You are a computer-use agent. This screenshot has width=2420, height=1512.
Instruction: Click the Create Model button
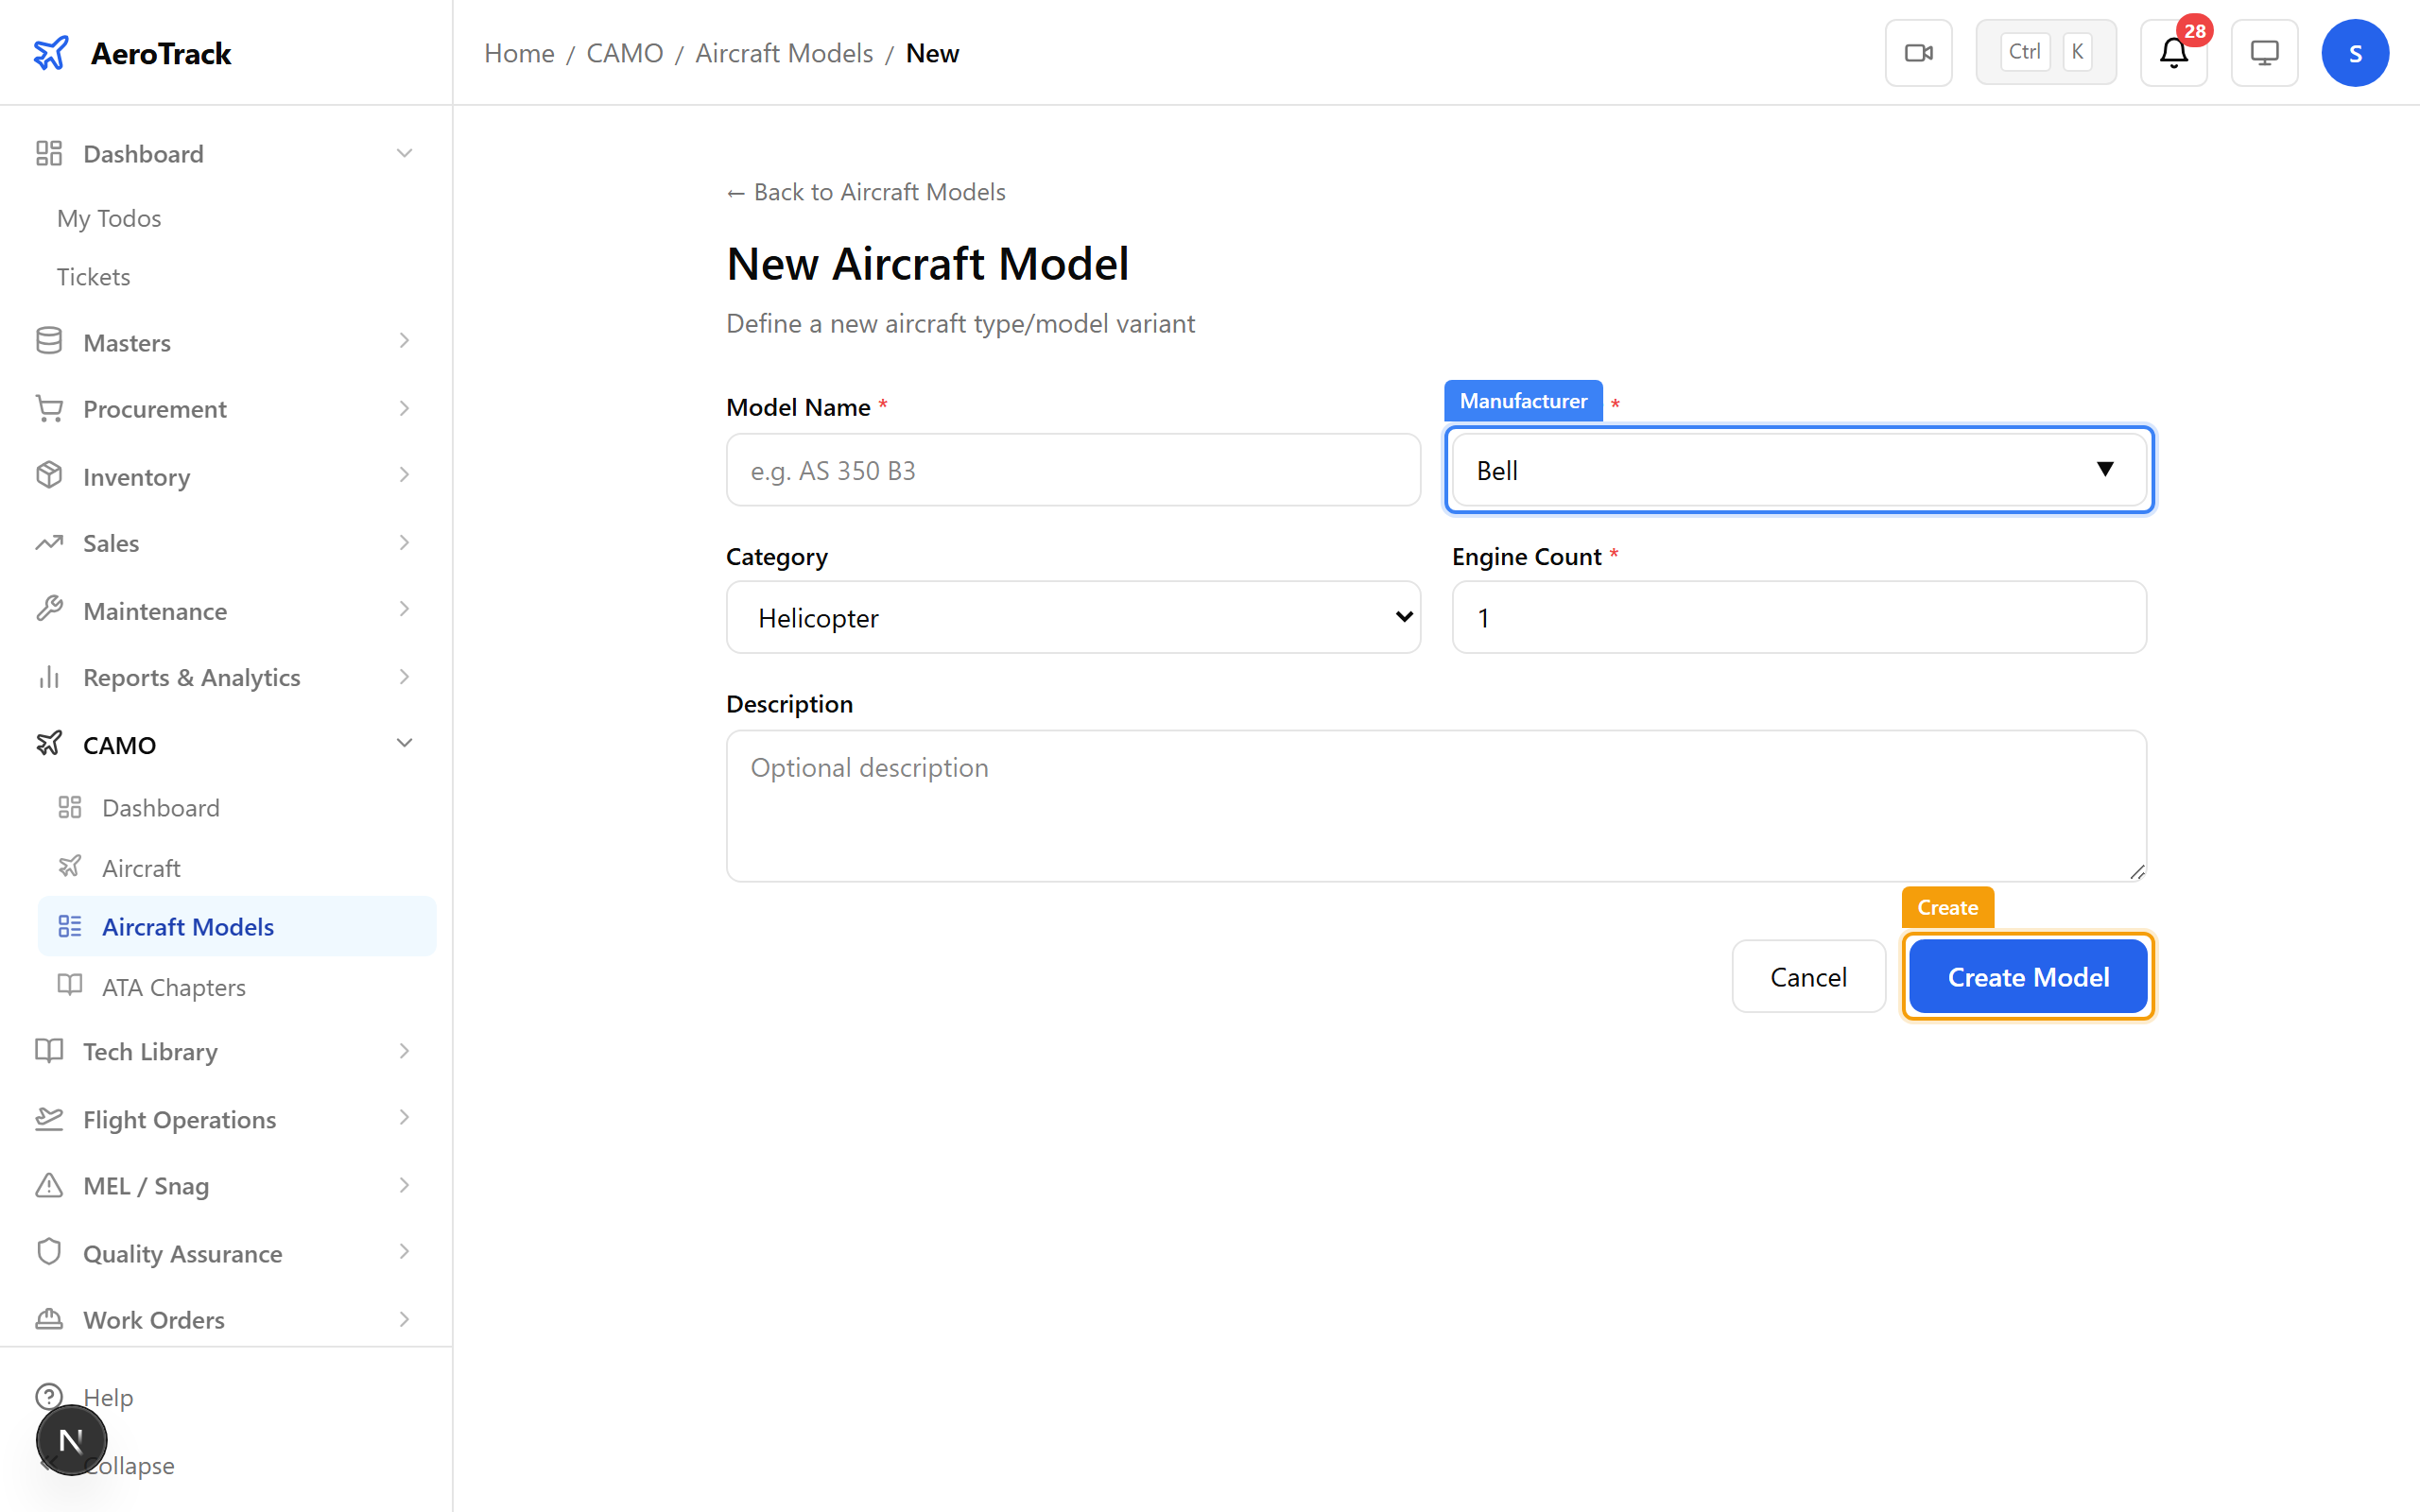coord(2027,976)
